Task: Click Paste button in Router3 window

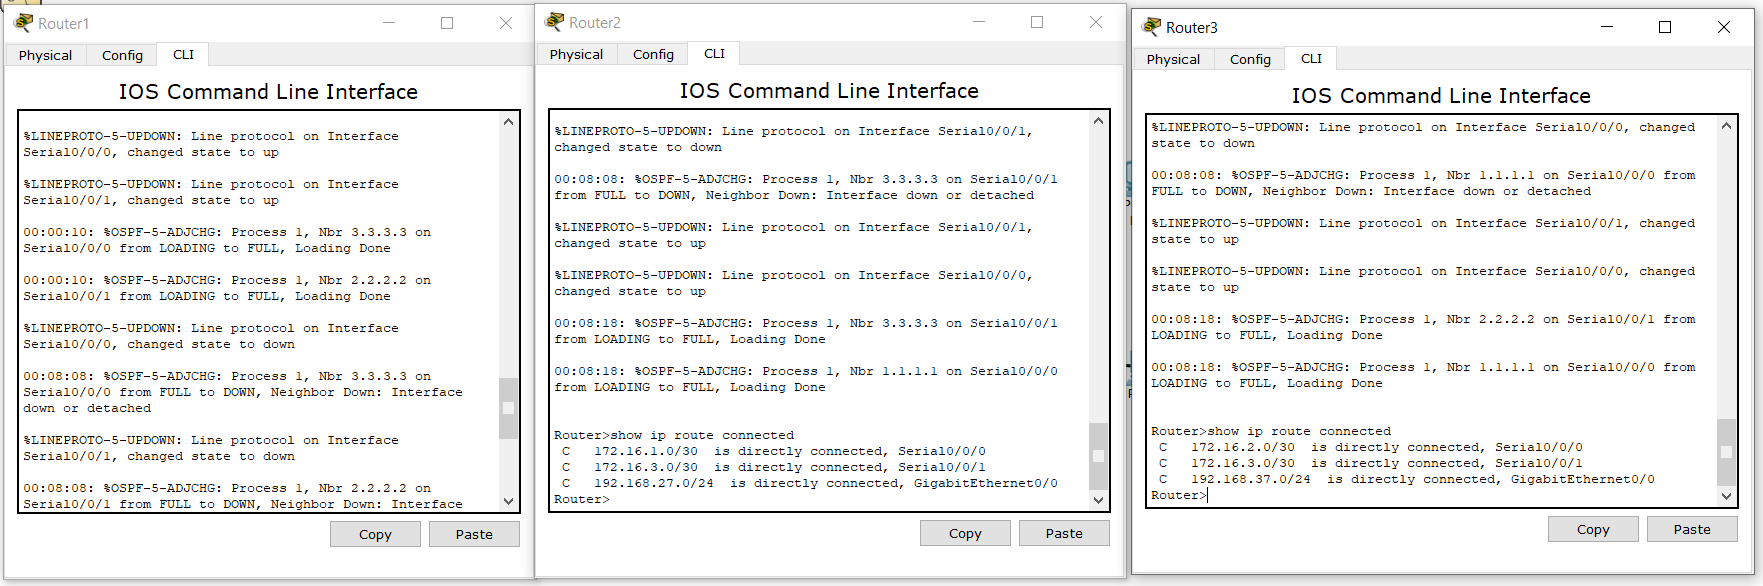Action: pyautogui.click(x=1692, y=529)
